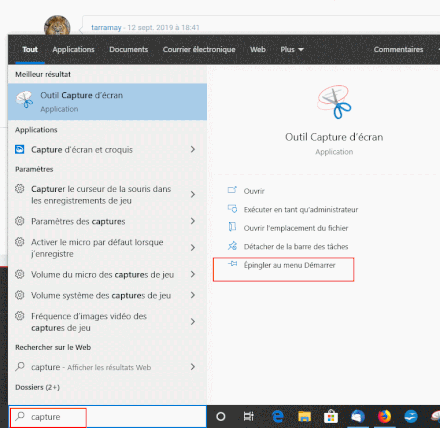Click the large scissors Snipping Tool icon
The width and height of the screenshot is (440, 428).
tap(334, 102)
